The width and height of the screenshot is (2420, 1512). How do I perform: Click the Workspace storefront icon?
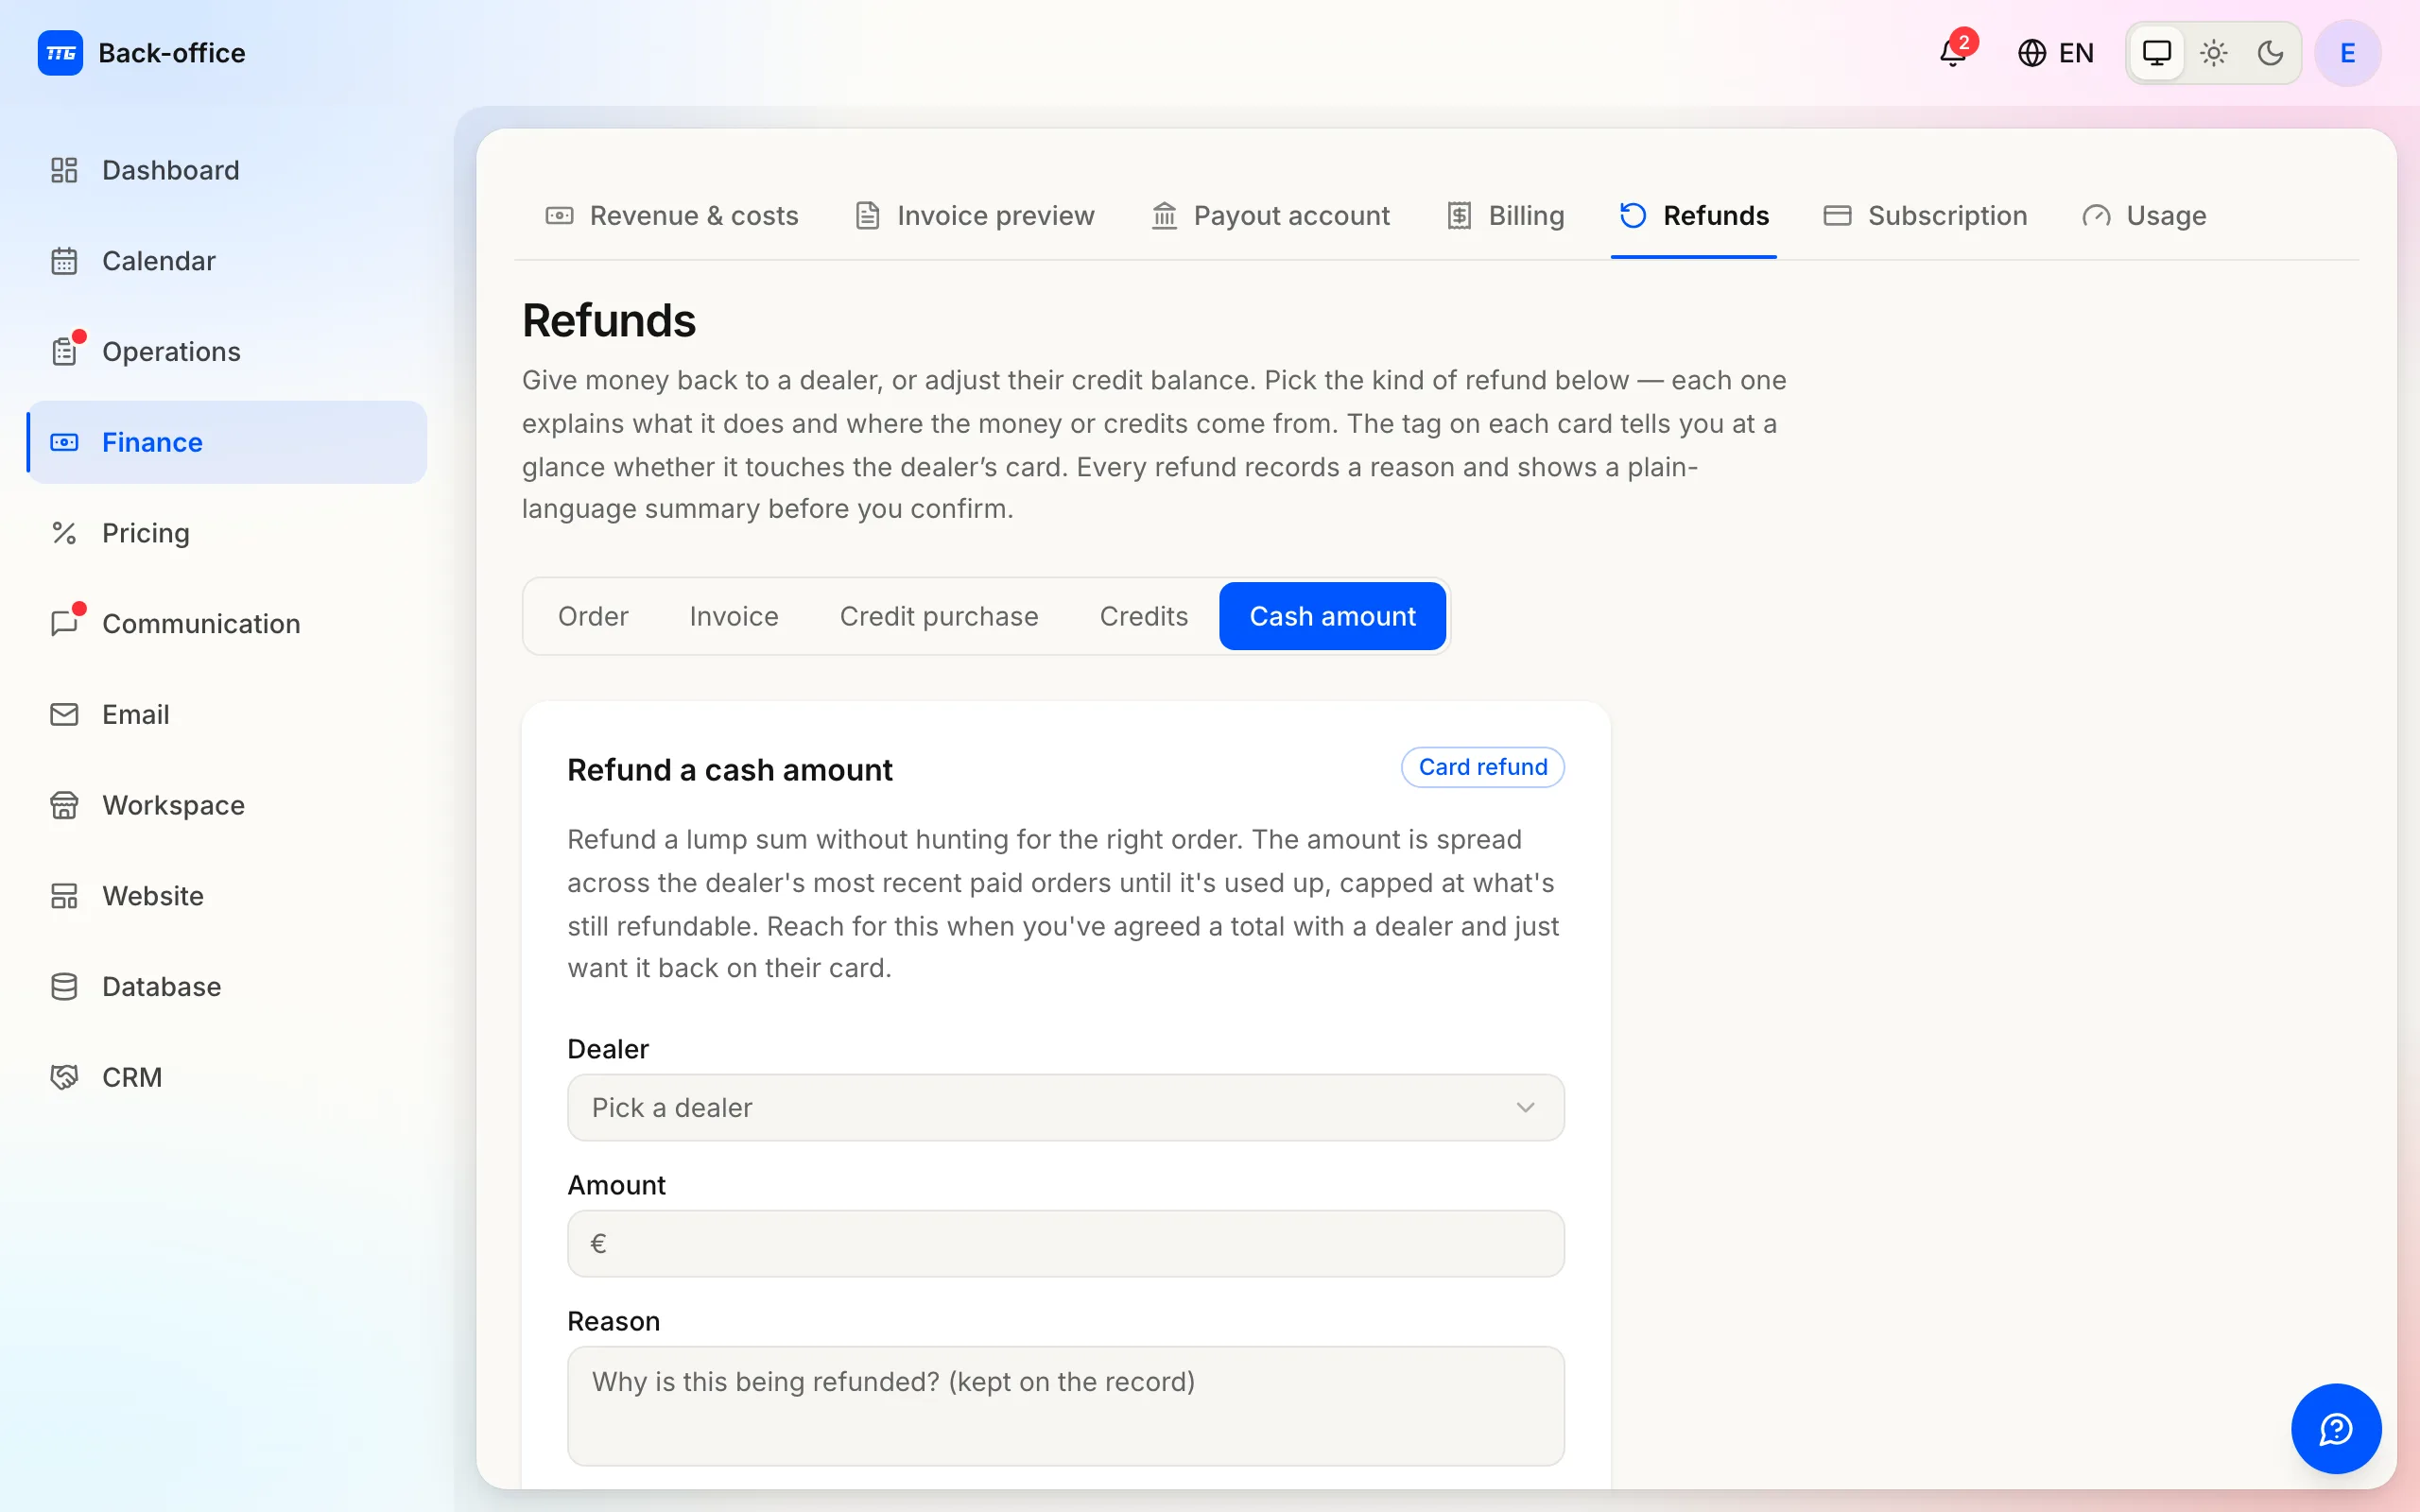64,805
